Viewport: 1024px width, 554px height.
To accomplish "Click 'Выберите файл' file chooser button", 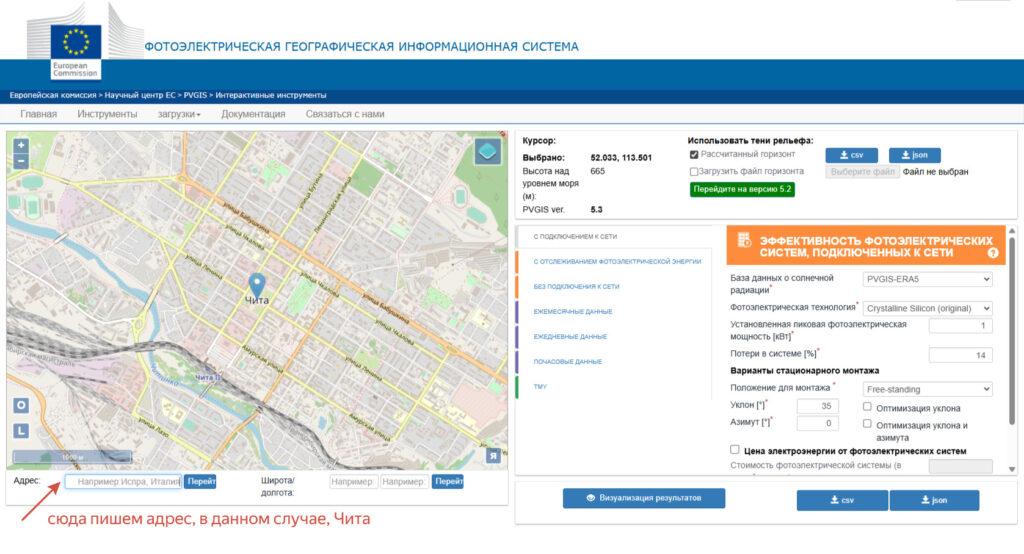I will [x=862, y=172].
